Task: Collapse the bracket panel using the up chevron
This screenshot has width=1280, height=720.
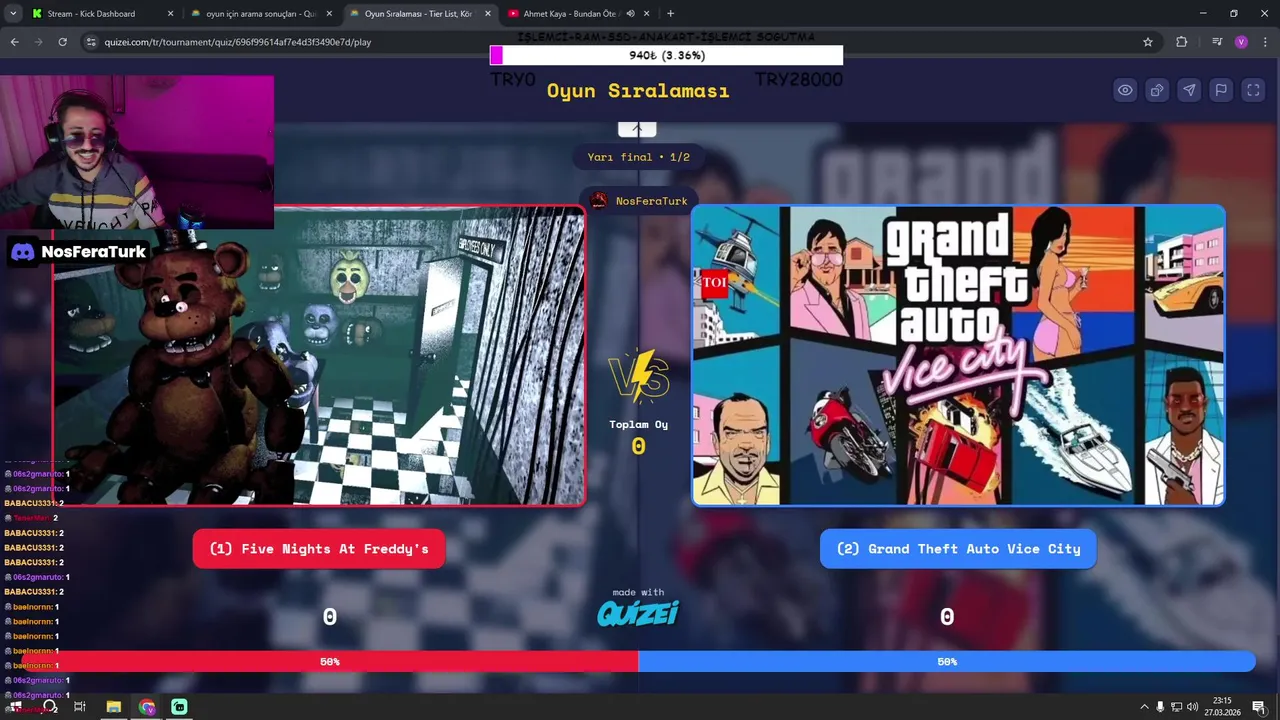Action: coord(637,129)
